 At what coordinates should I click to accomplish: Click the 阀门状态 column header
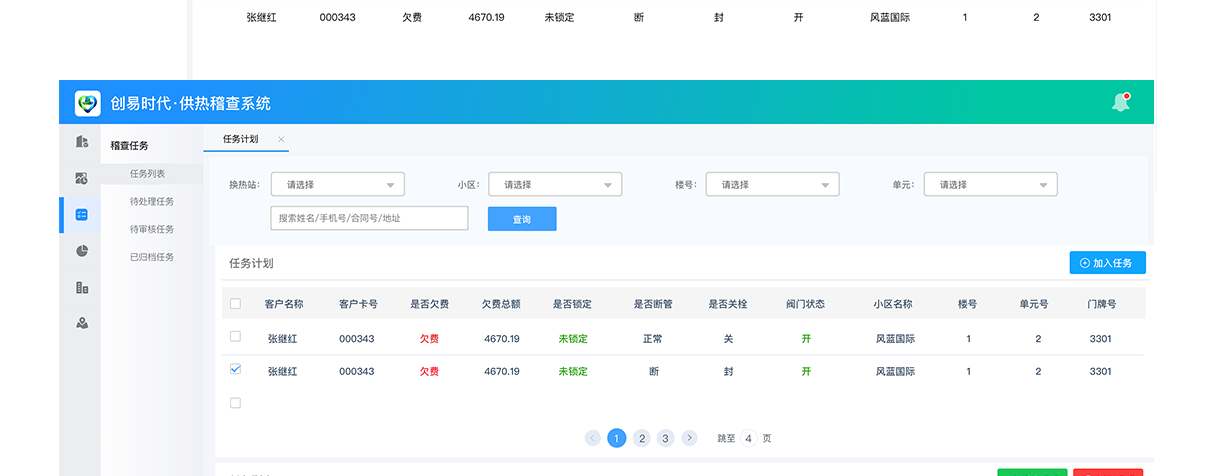tap(805, 304)
